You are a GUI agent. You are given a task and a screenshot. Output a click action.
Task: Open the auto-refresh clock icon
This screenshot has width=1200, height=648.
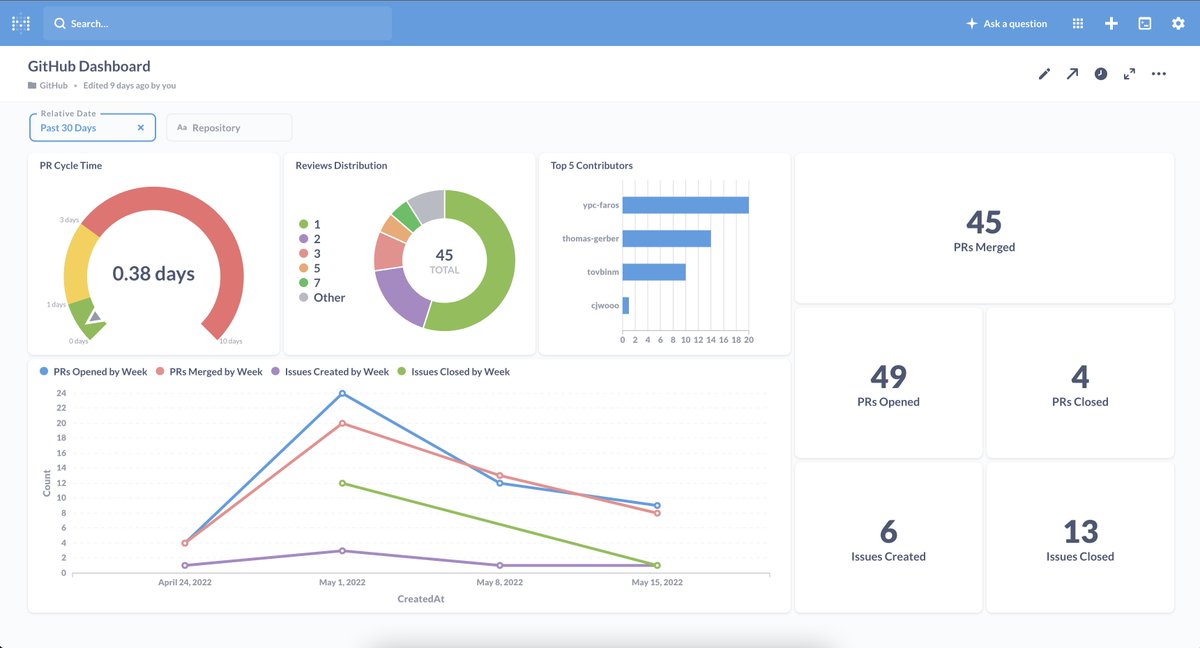pyautogui.click(x=1101, y=73)
